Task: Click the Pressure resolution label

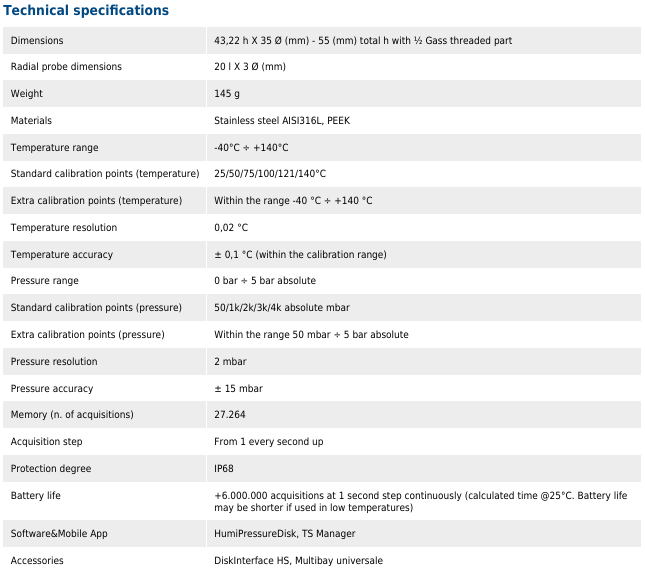Action: (54, 362)
